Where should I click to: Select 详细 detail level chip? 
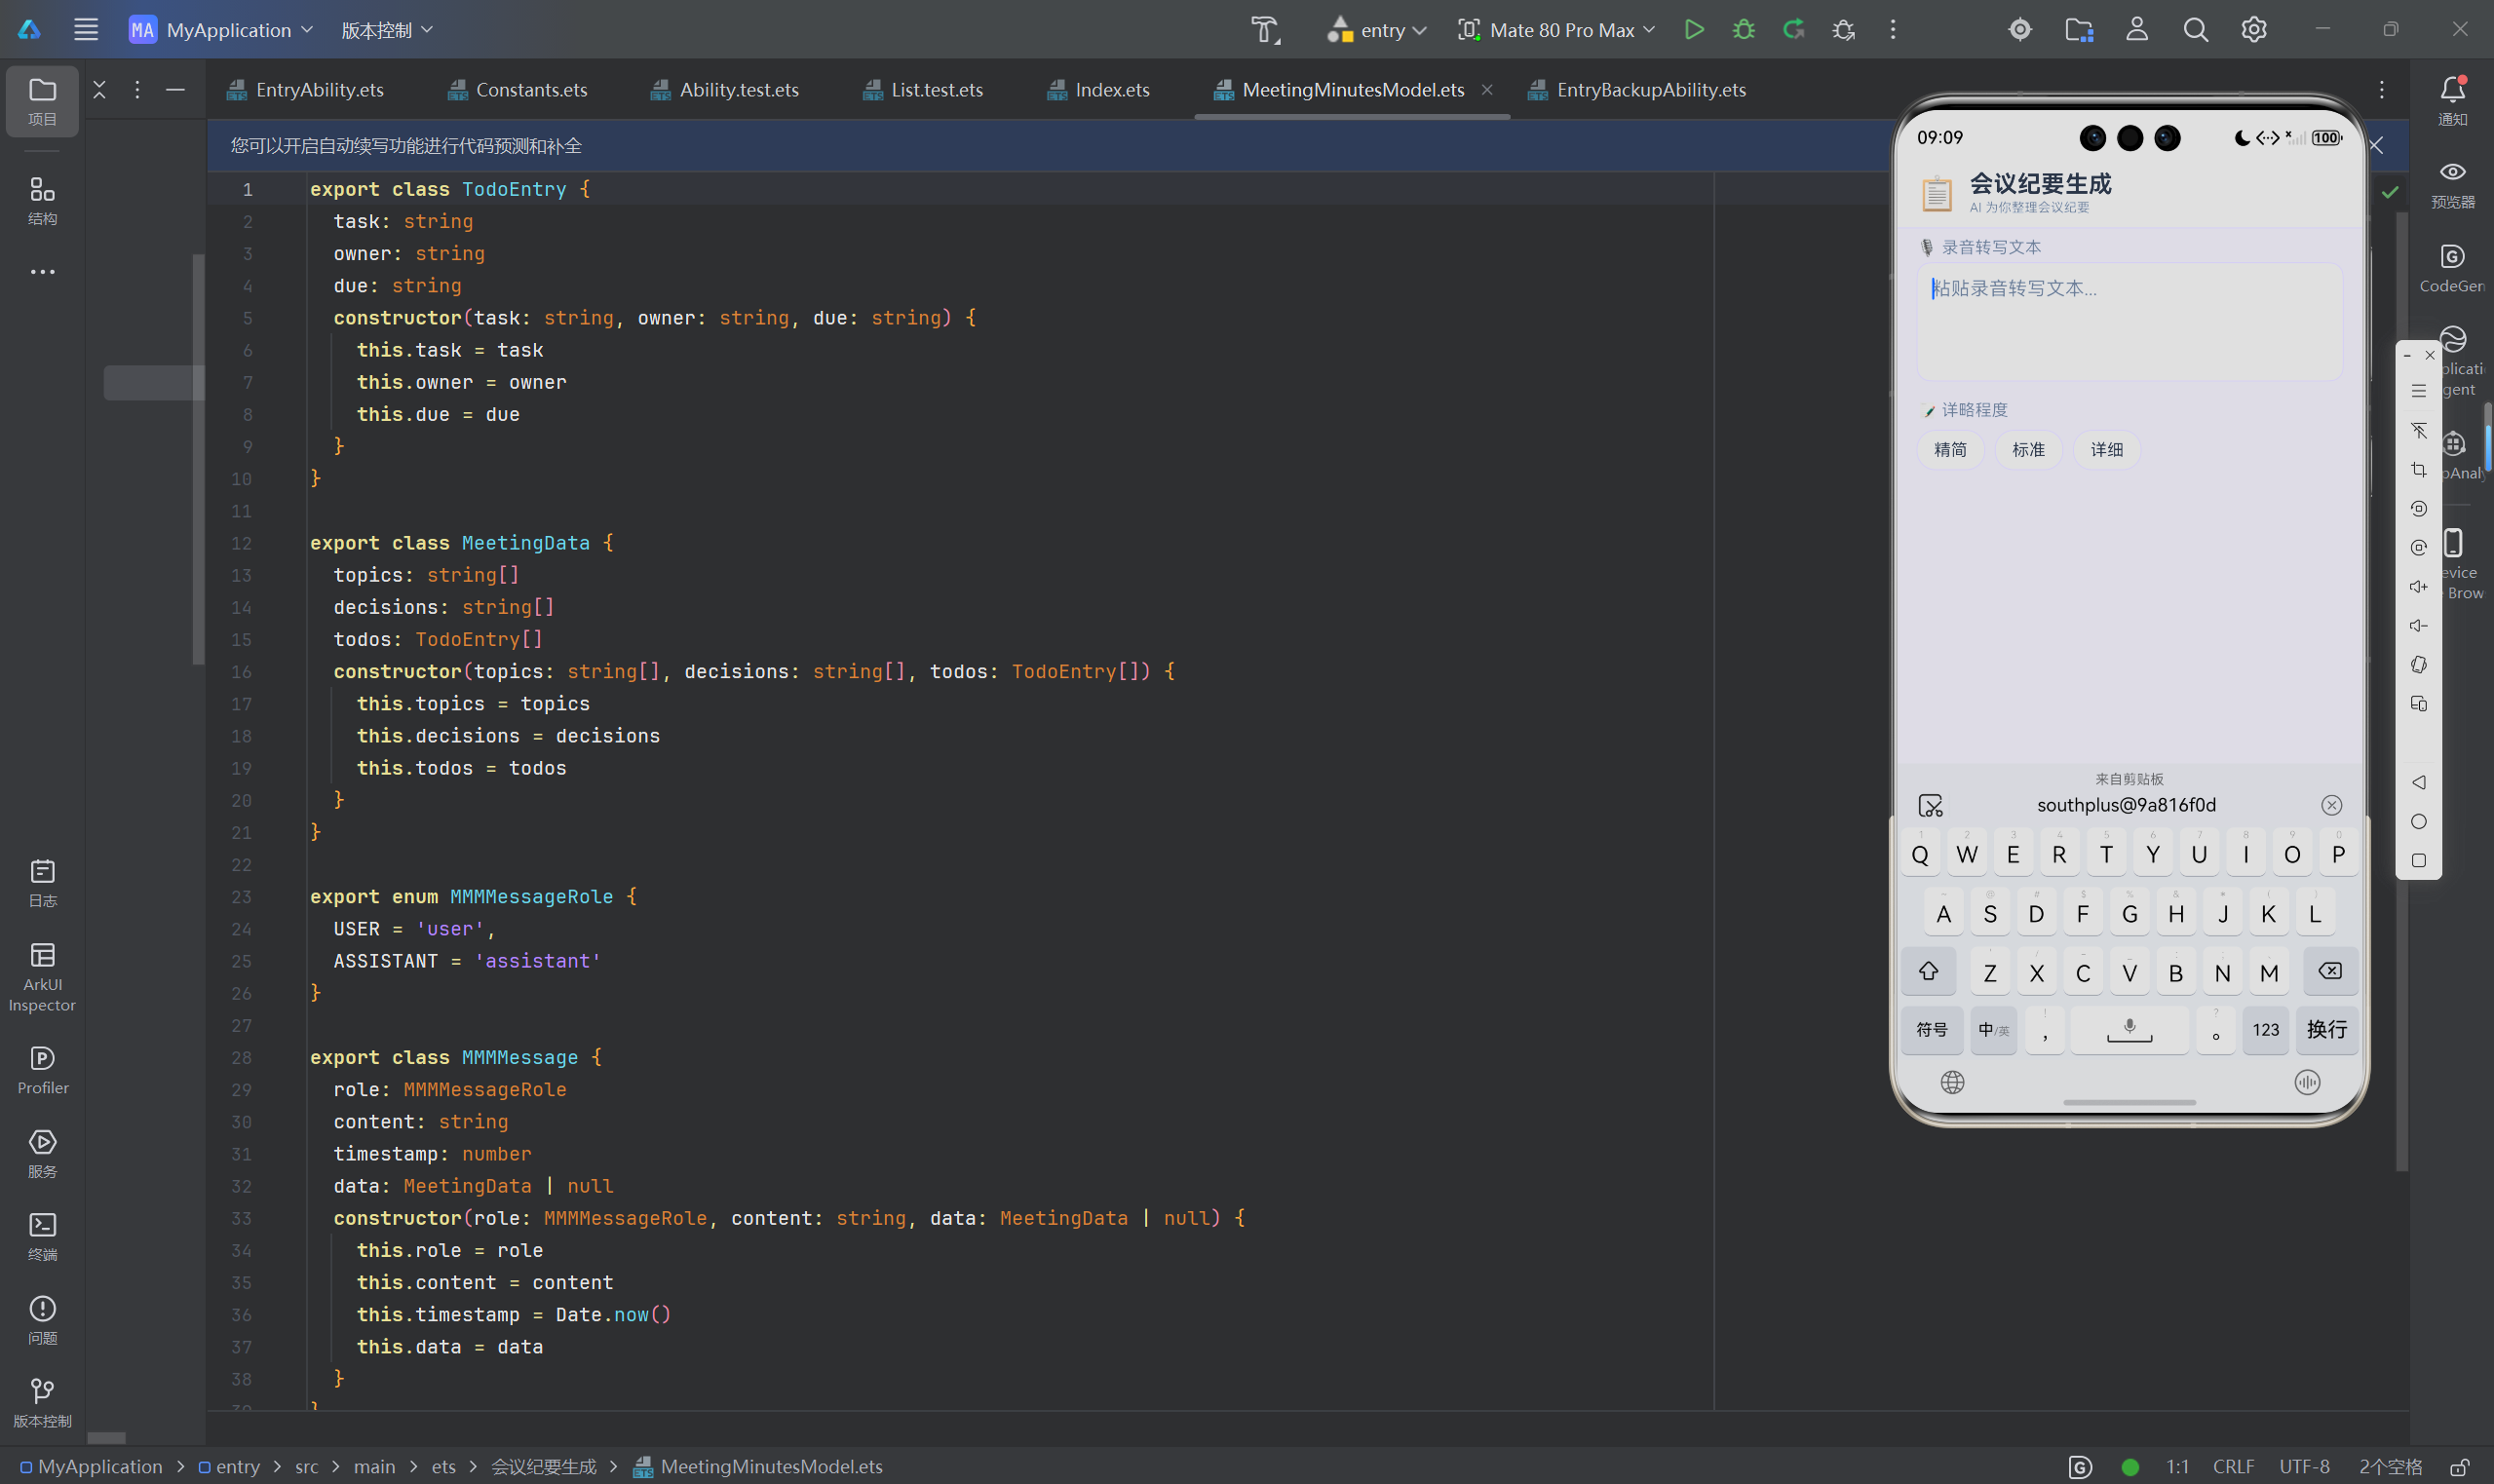[2106, 450]
